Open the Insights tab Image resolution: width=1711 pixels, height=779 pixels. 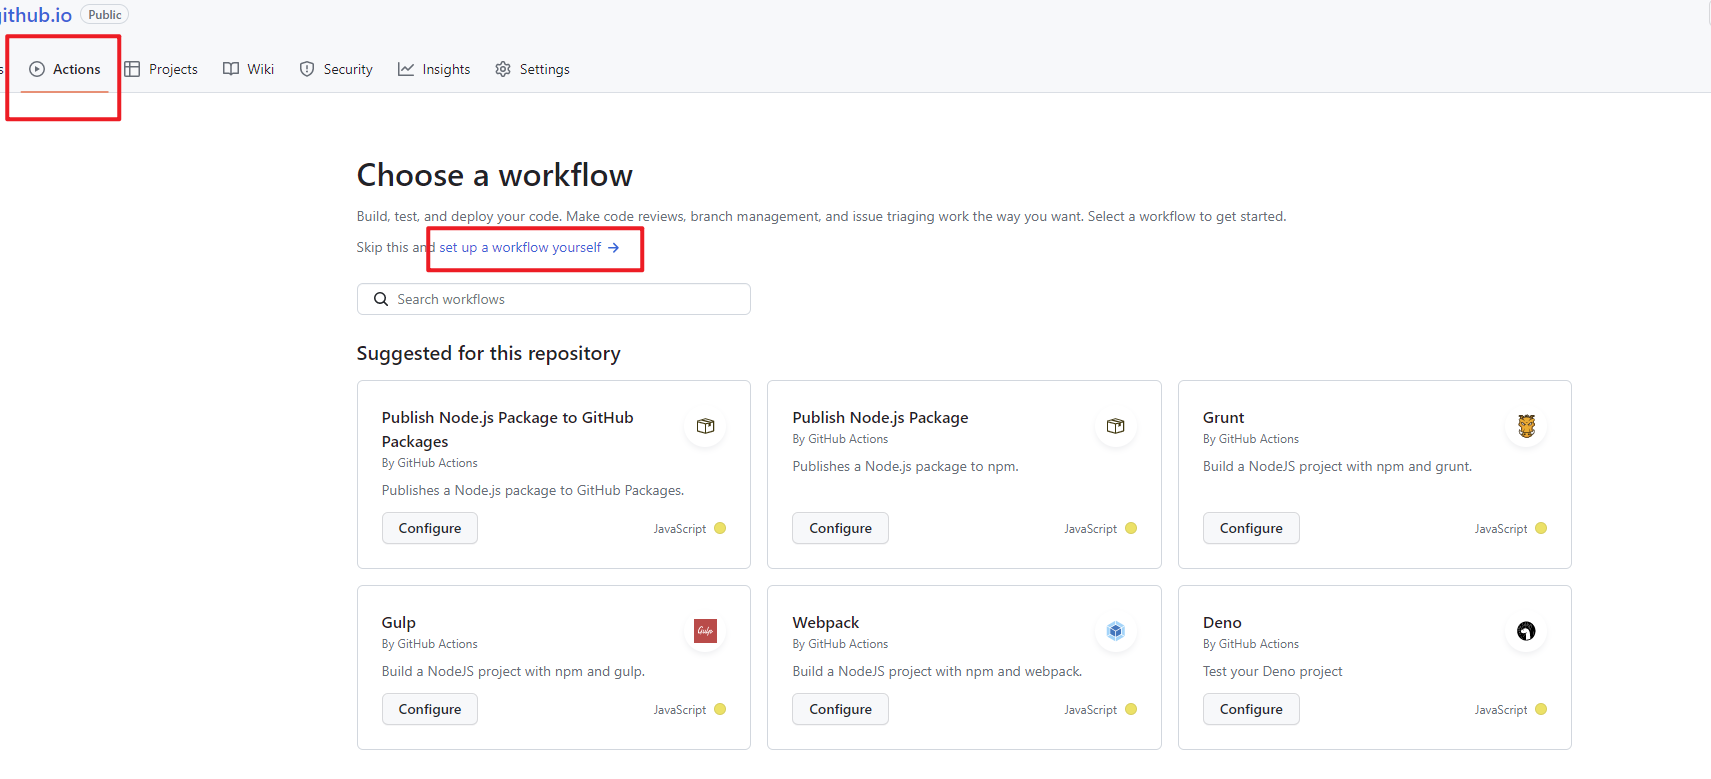click(434, 69)
